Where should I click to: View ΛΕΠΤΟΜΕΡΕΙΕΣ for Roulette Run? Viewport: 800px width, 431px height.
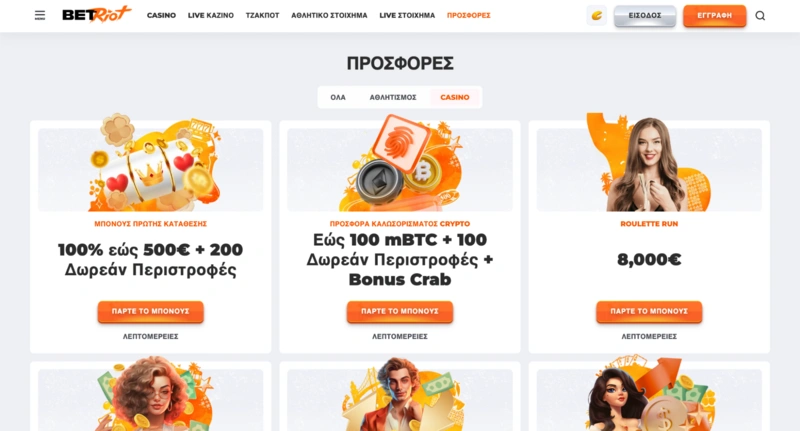649,337
